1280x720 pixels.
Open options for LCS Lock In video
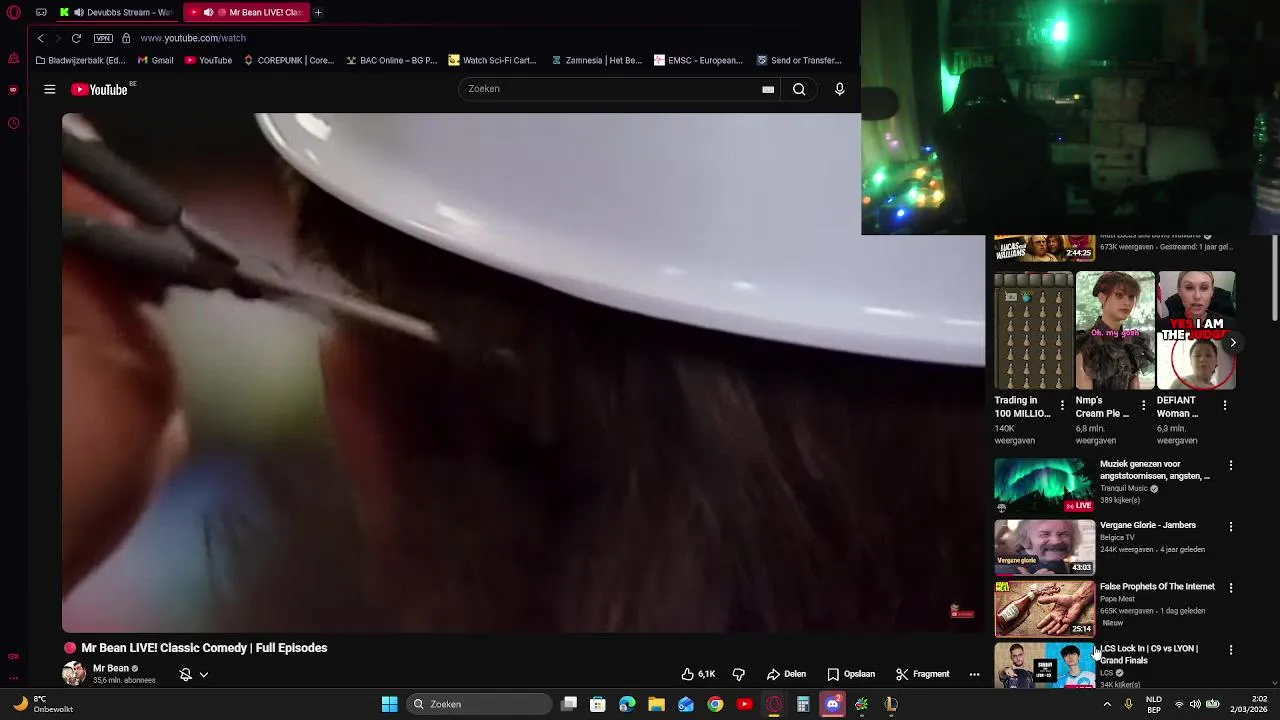coord(1231,650)
